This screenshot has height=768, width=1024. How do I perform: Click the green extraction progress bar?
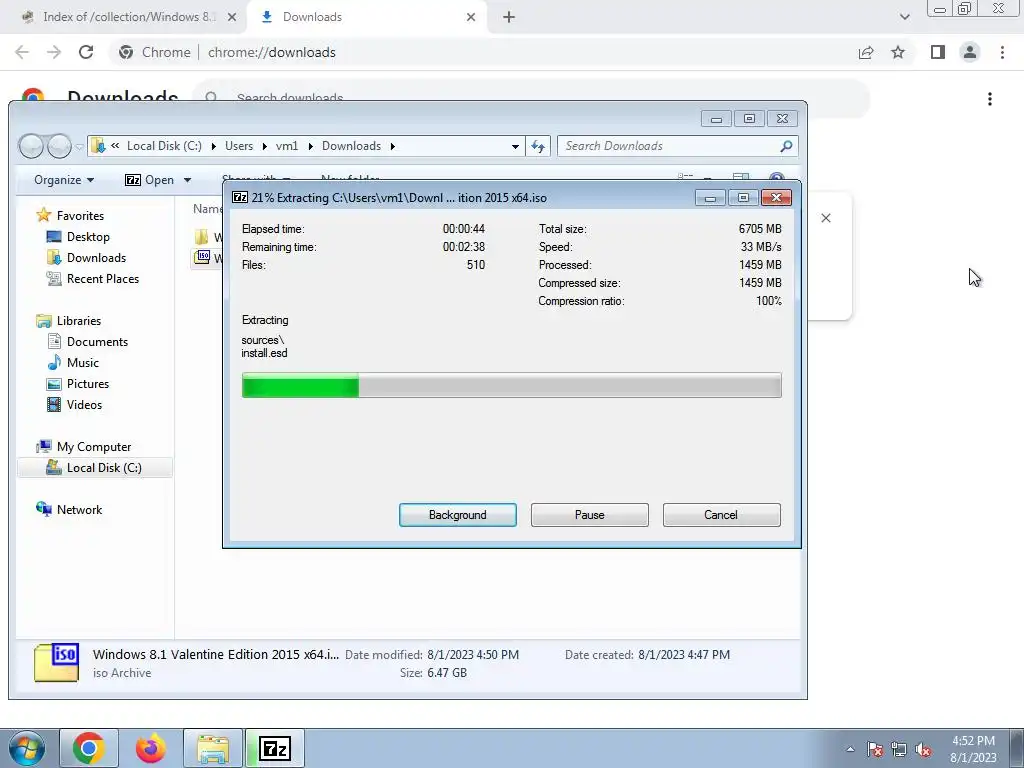(511, 385)
